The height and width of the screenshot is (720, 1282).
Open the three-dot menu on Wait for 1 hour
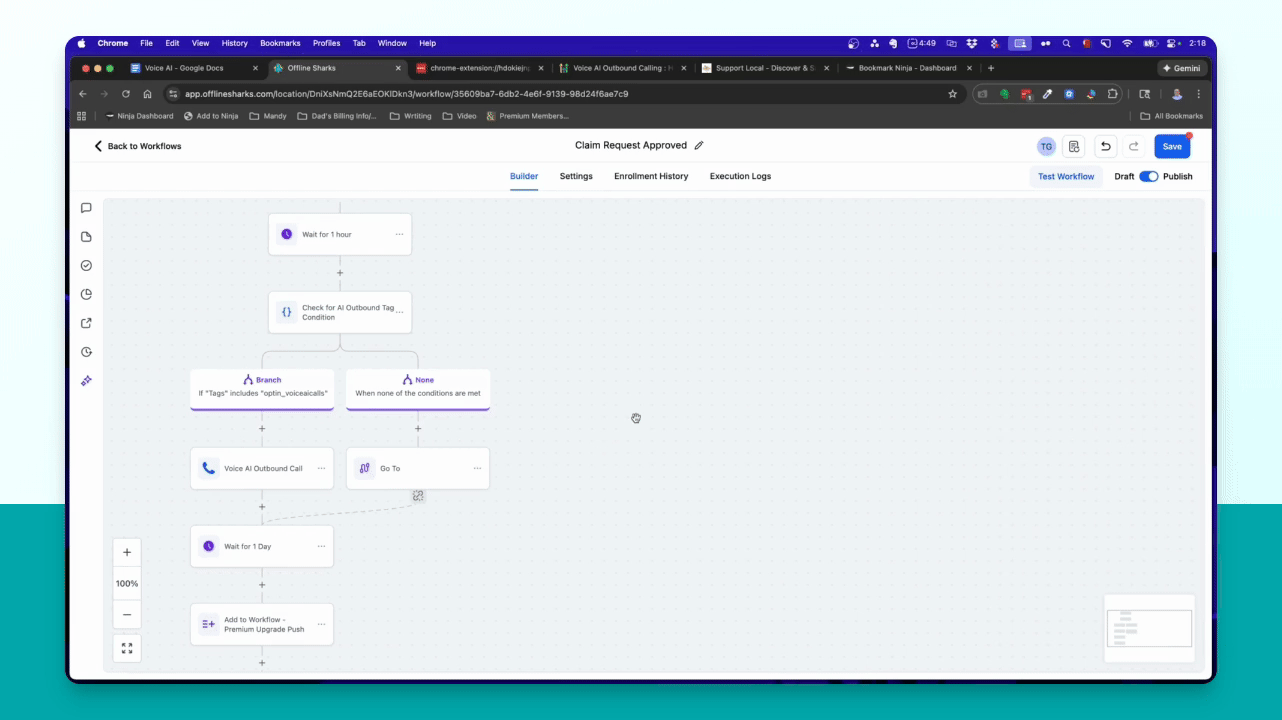(x=399, y=234)
